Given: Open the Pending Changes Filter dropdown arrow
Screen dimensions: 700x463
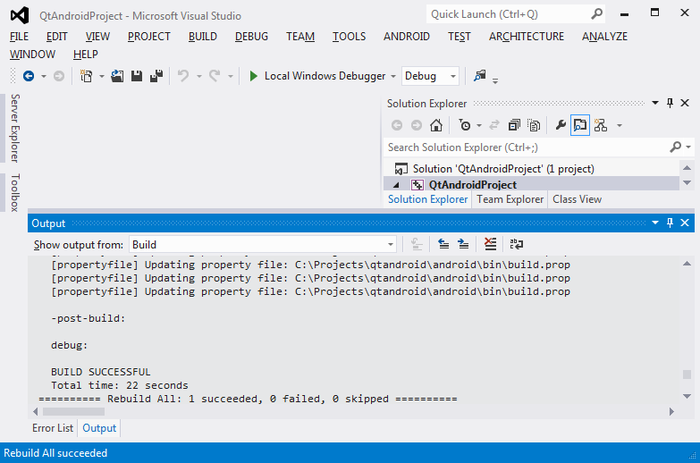Looking at the screenshot, I should pos(479,126).
